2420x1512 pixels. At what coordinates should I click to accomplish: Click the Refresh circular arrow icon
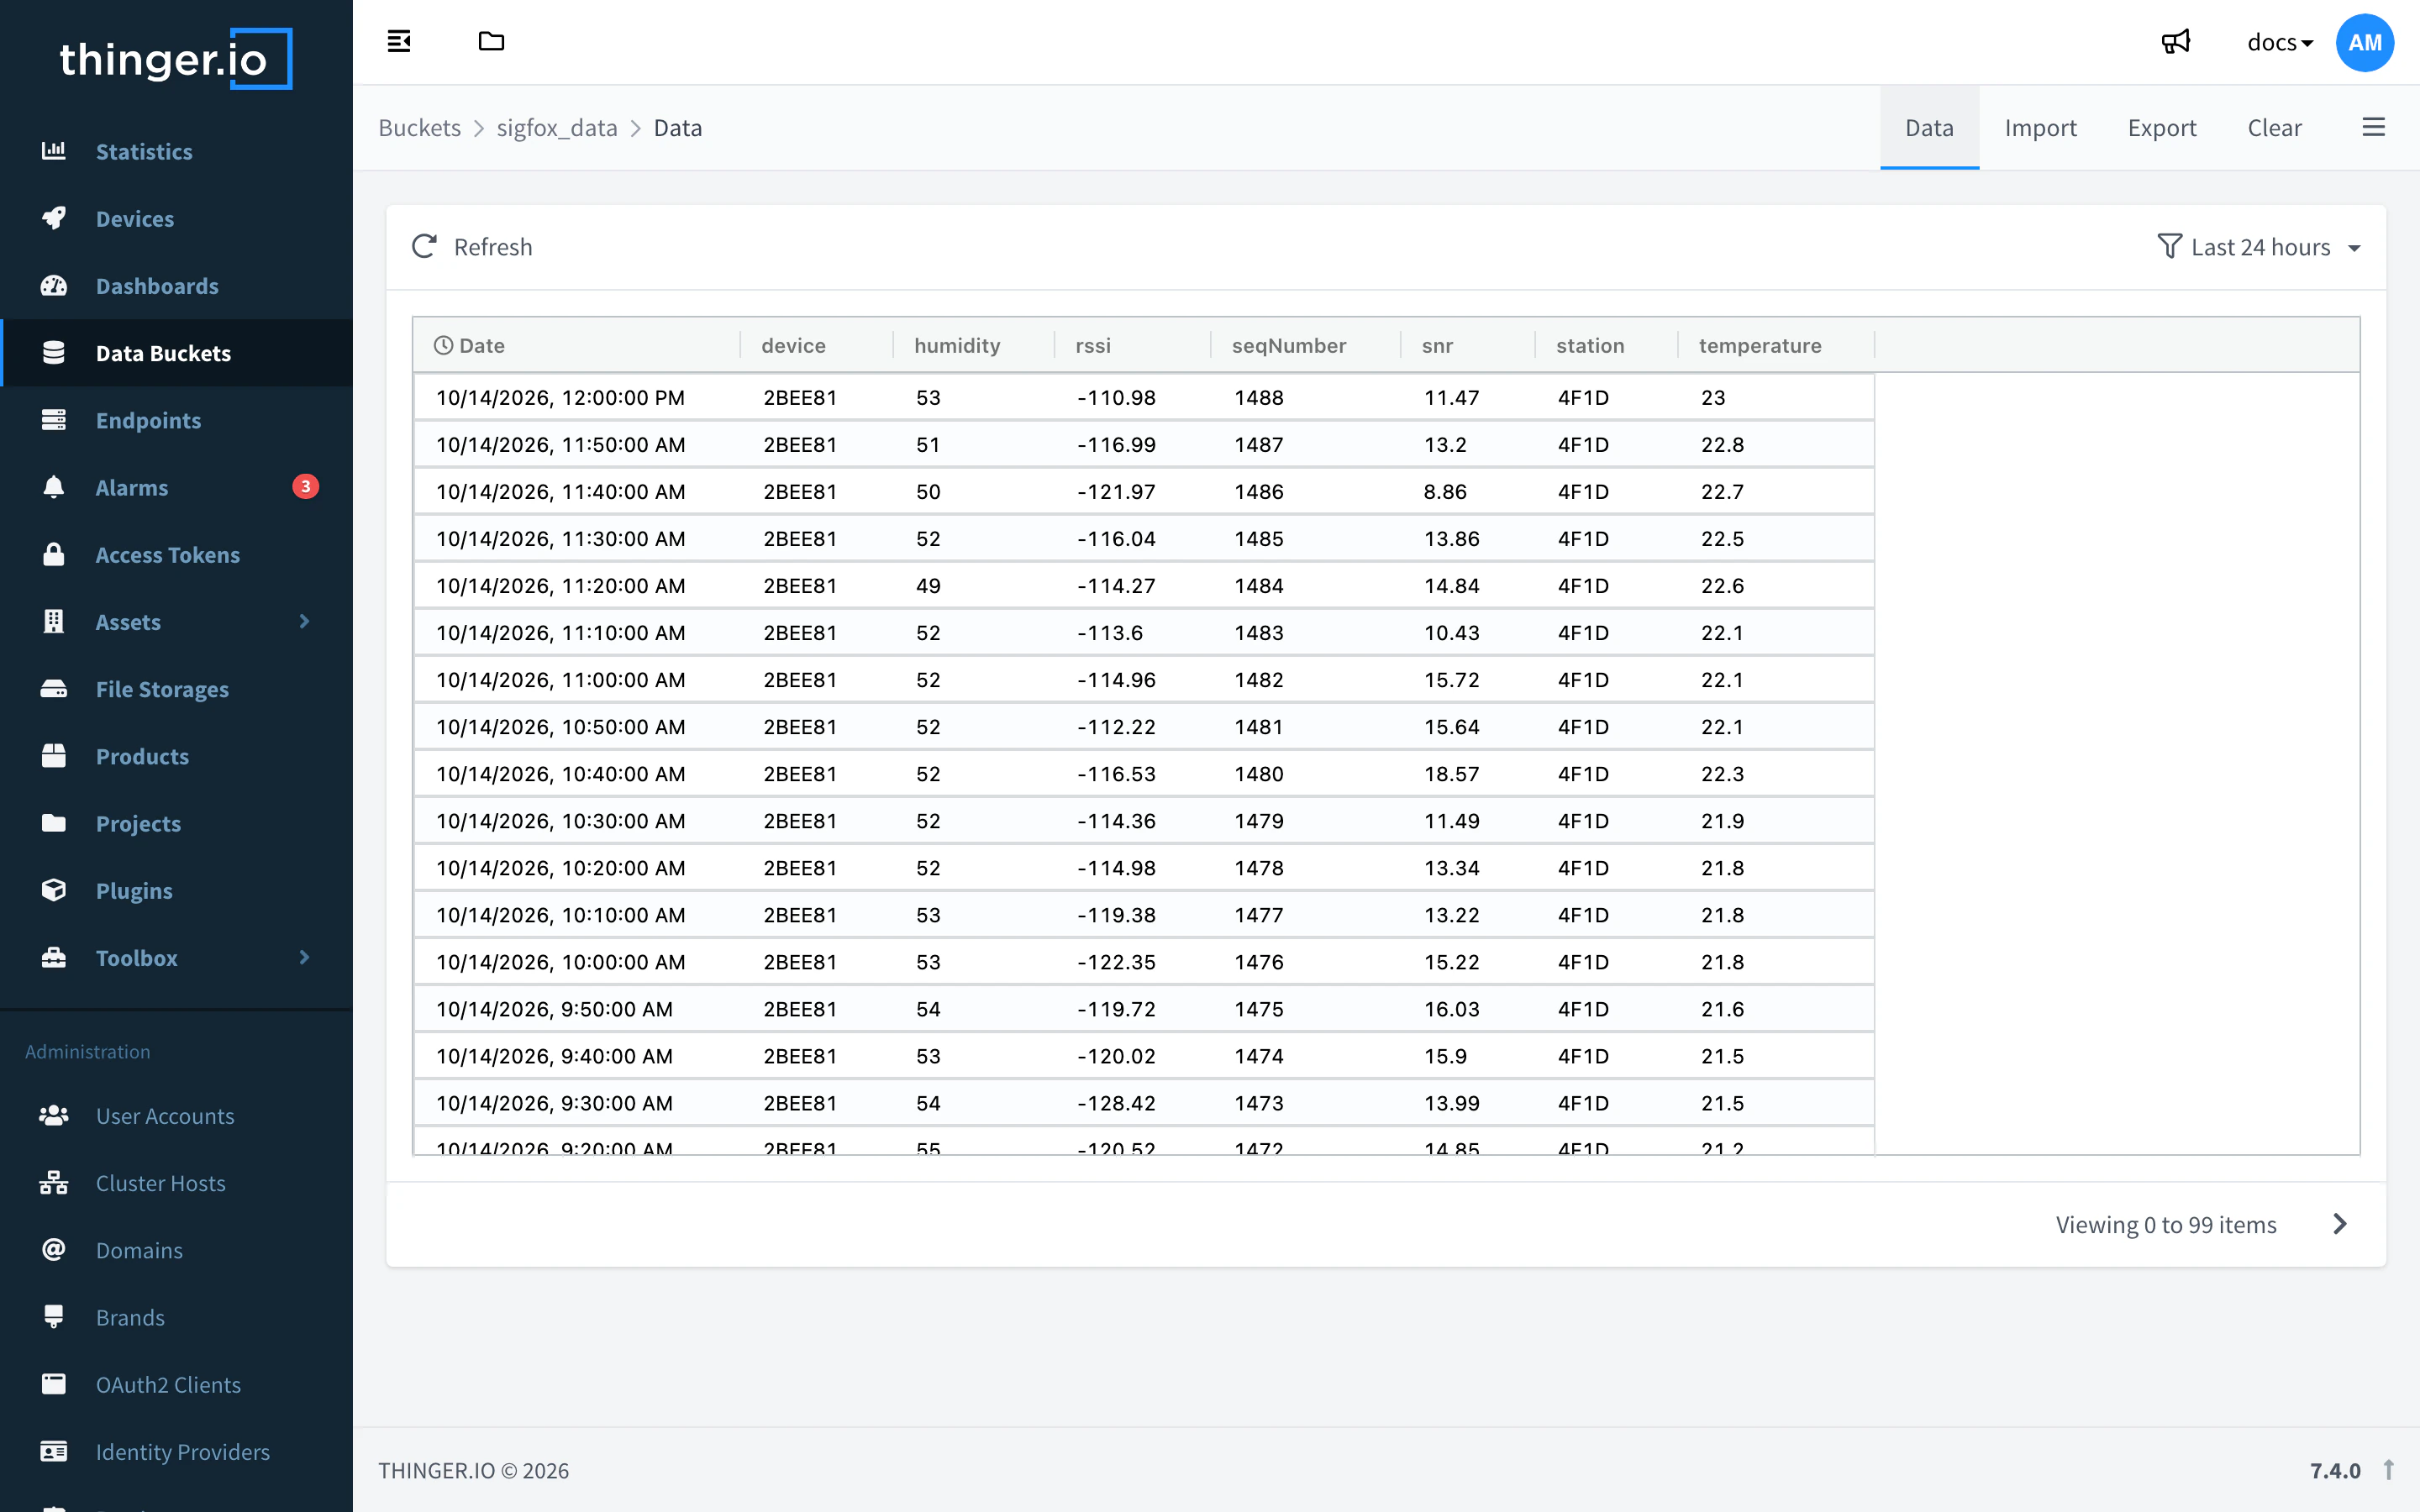(x=424, y=247)
